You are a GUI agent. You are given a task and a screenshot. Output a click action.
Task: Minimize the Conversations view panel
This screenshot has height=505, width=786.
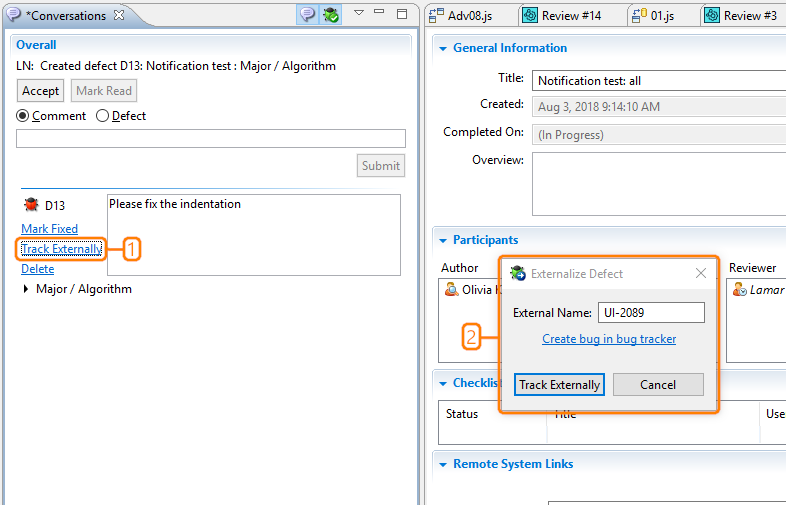coord(379,12)
